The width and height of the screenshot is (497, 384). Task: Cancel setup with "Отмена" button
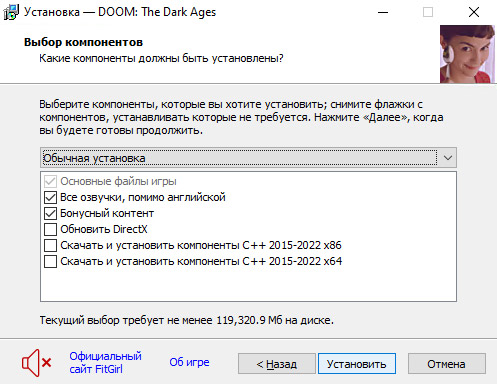[x=447, y=364]
